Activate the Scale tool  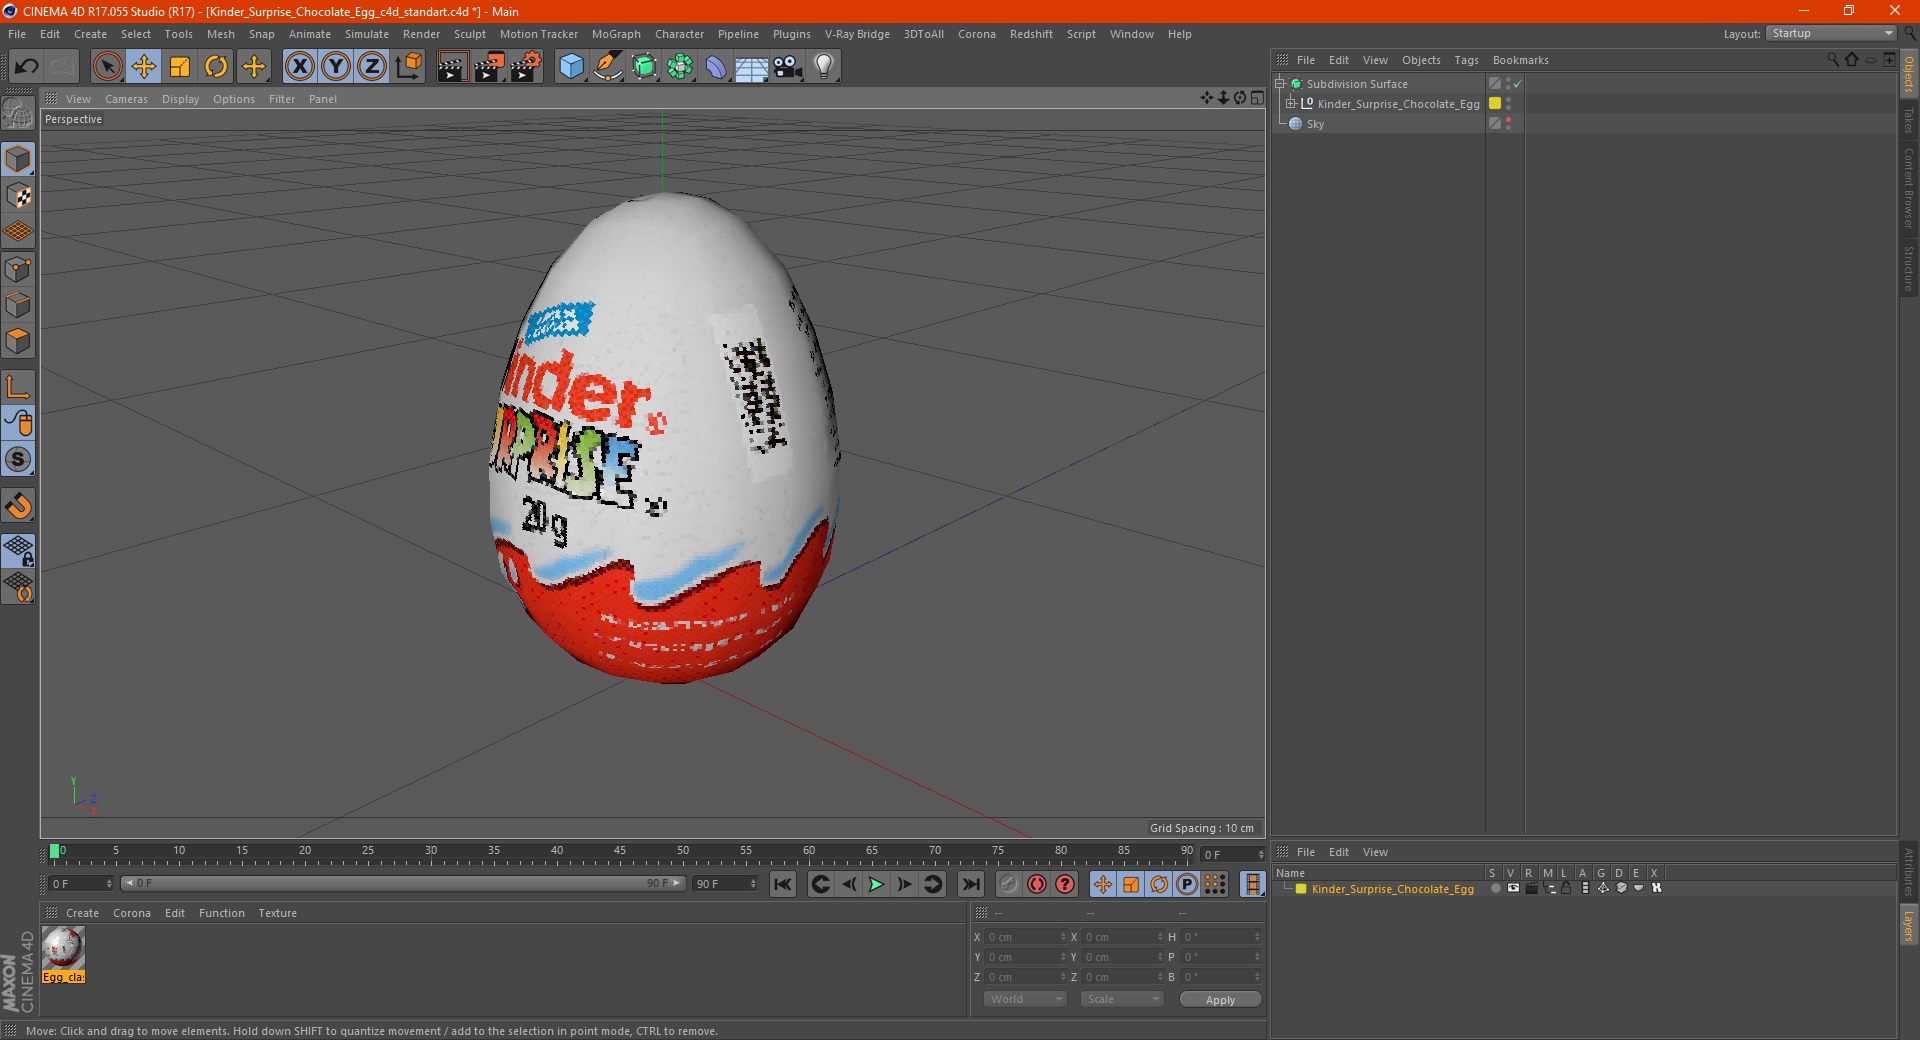(x=180, y=67)
